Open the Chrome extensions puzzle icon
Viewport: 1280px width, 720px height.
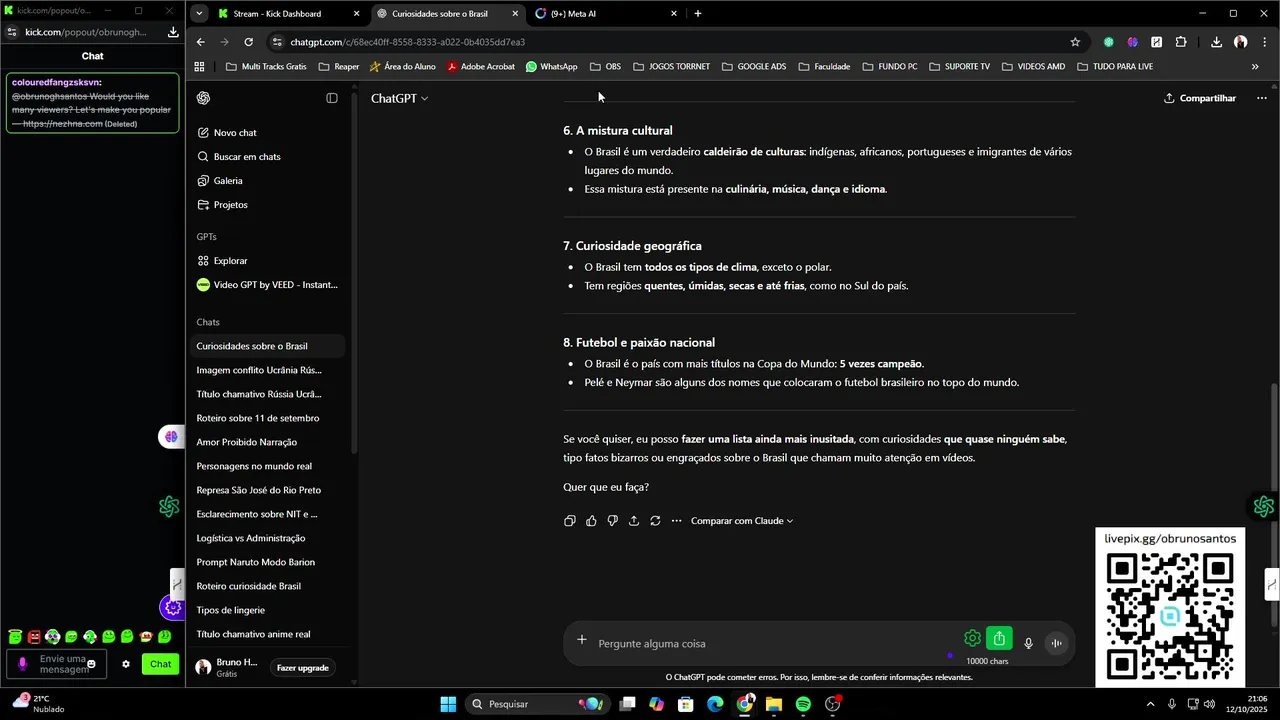point(1181,42)
